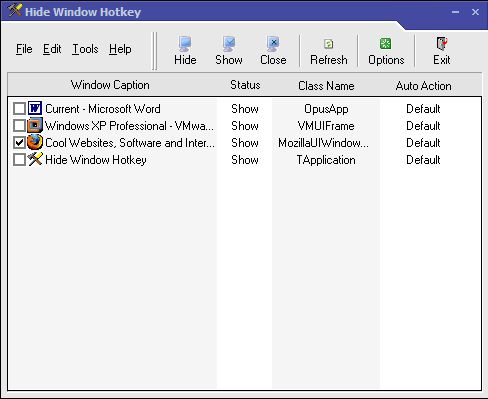Uncheck the Cool Websites Firefox row checkbox
The width and height of the screenshot is (488, 399).
(x=19, y=143)
